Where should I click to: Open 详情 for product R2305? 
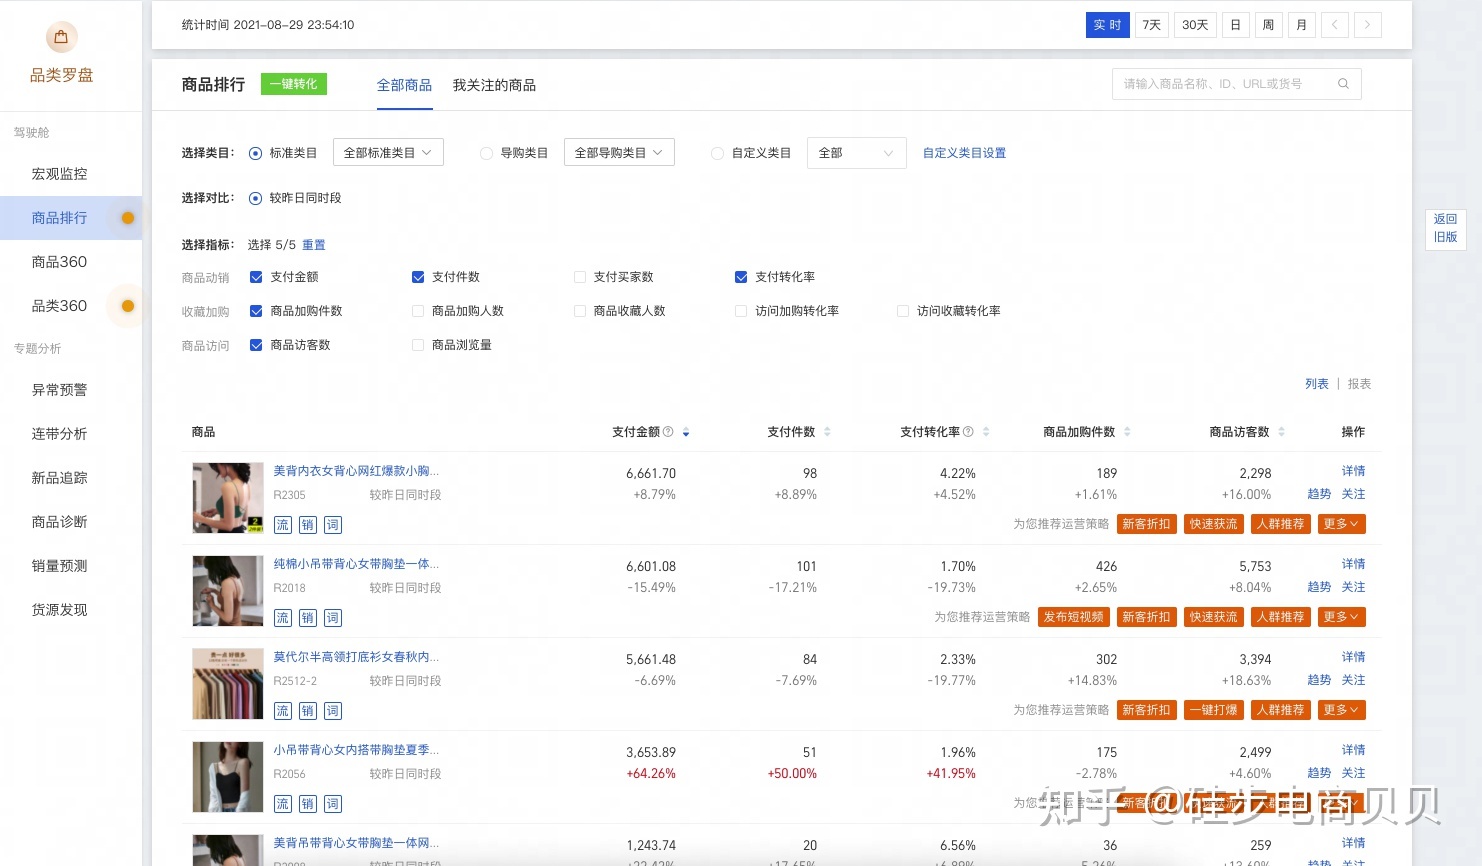tap(1353, 471)
